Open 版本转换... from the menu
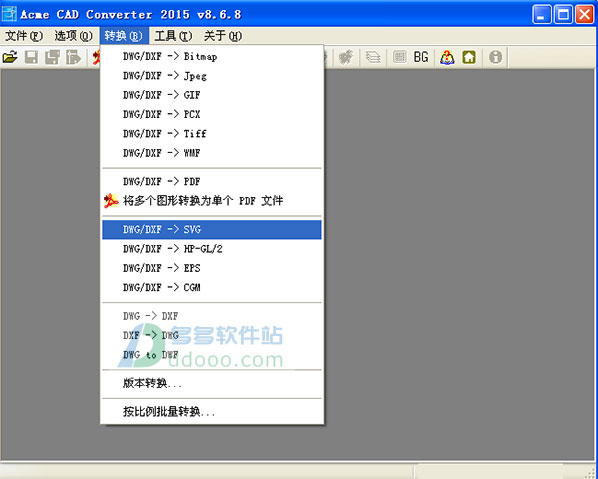The height and width of the screenshot is (479, 598). [x=212, y=383]
